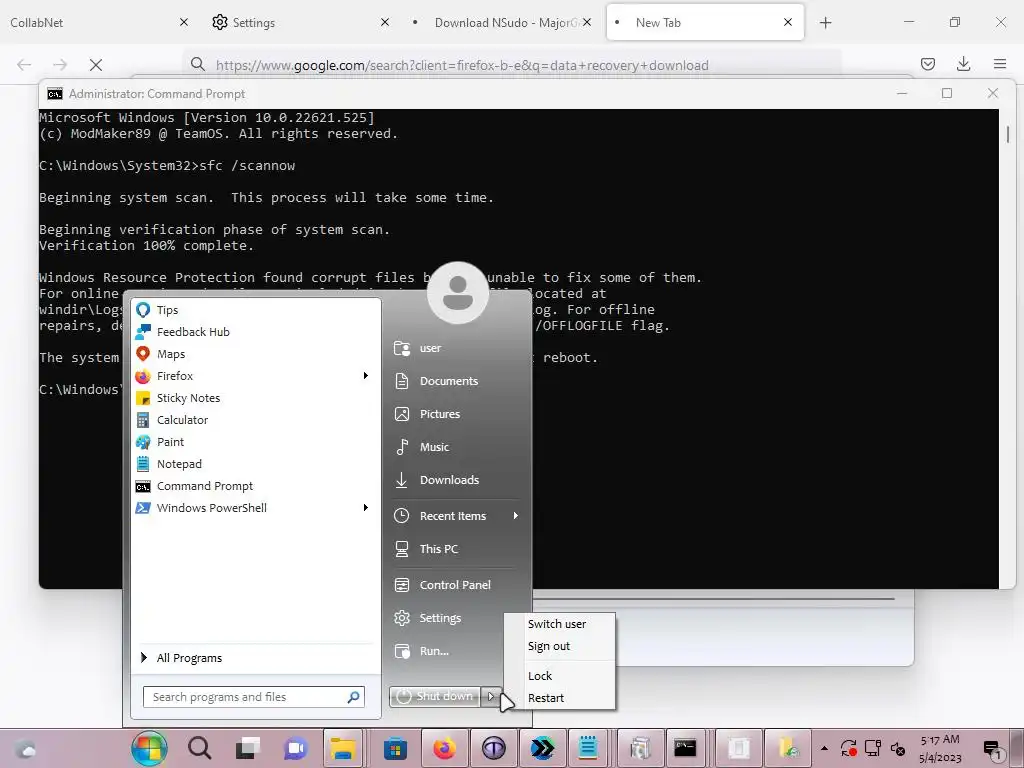The height and width of the screenshot is (768, 1024).
Task: Open Microsoft Store from the taskbar
Action: click(396, 748)
